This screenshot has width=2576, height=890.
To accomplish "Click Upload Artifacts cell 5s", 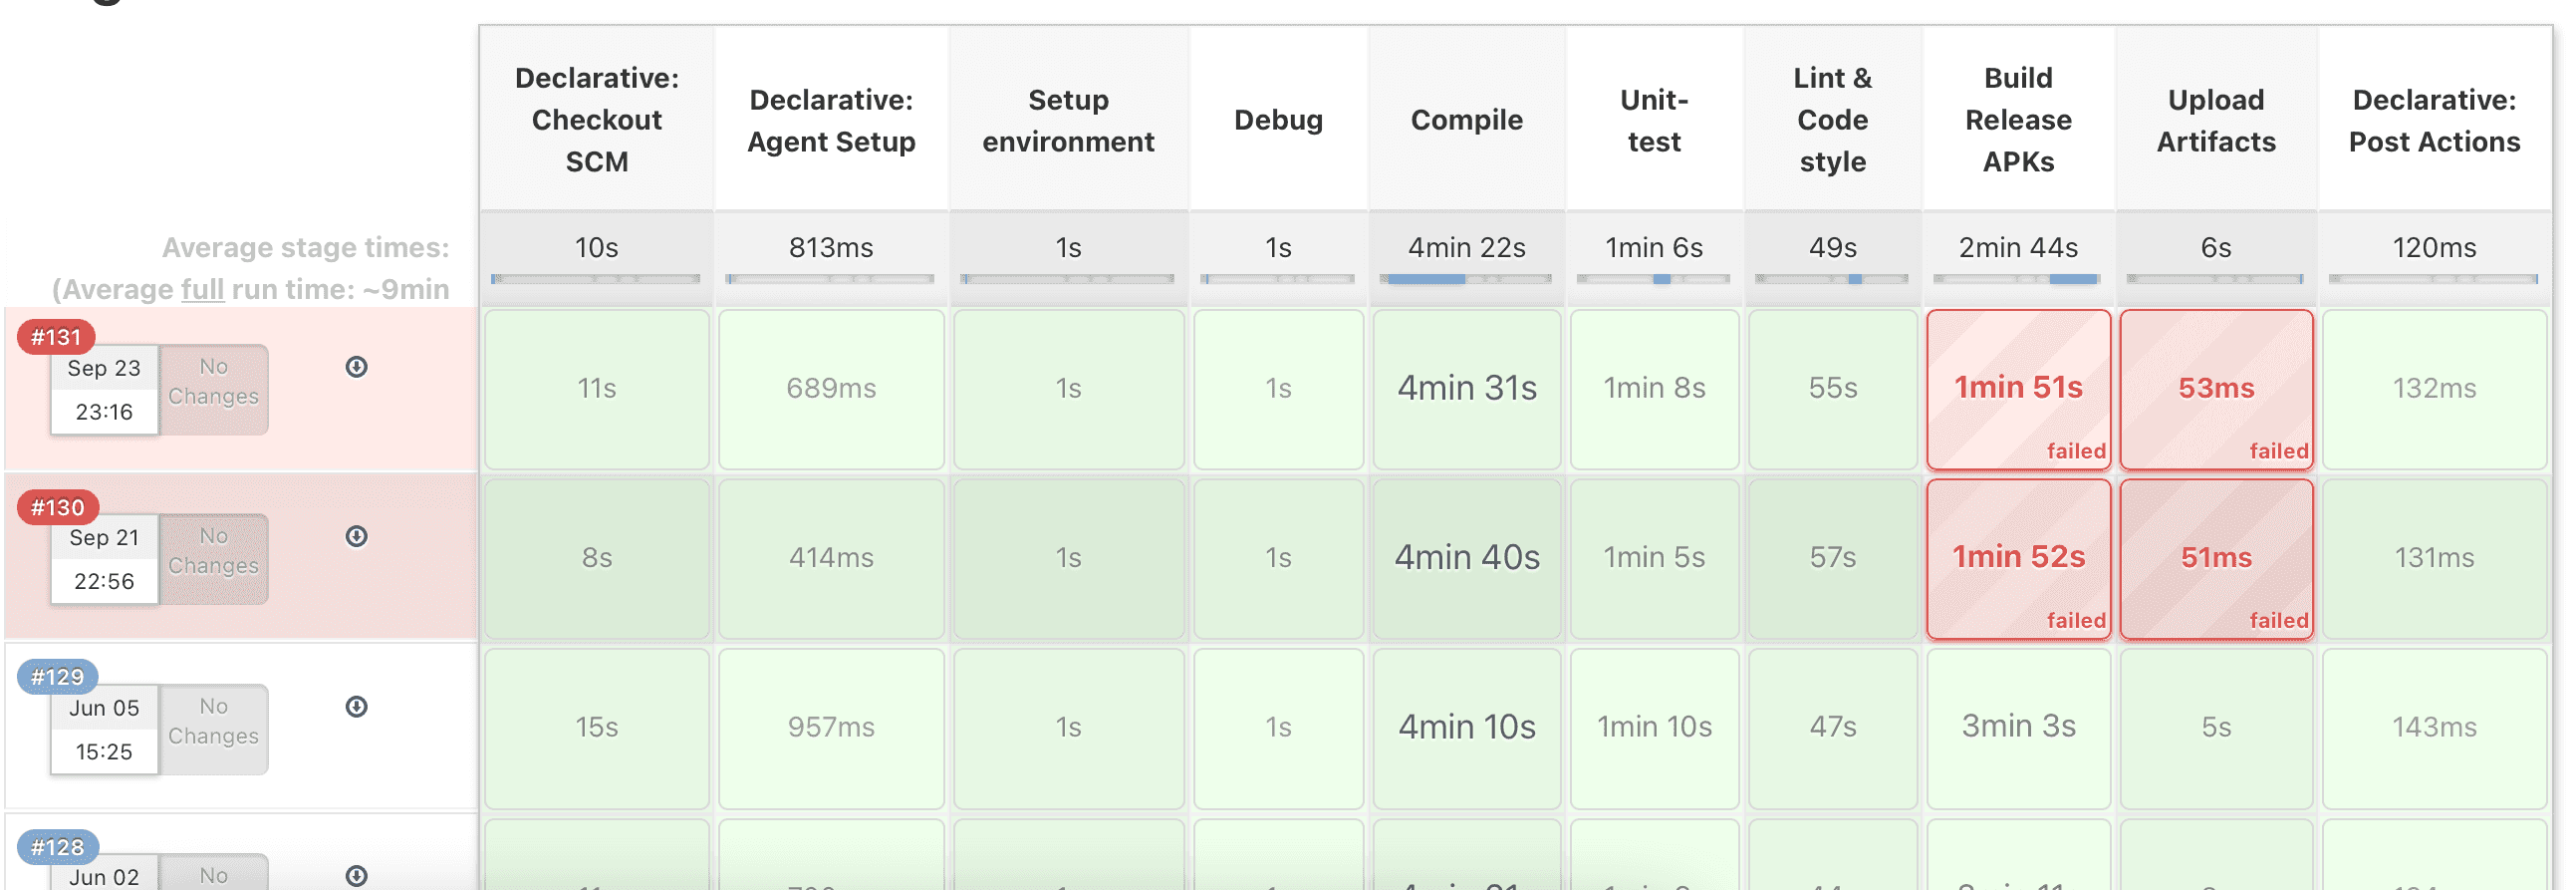I will click(2216, 729).
